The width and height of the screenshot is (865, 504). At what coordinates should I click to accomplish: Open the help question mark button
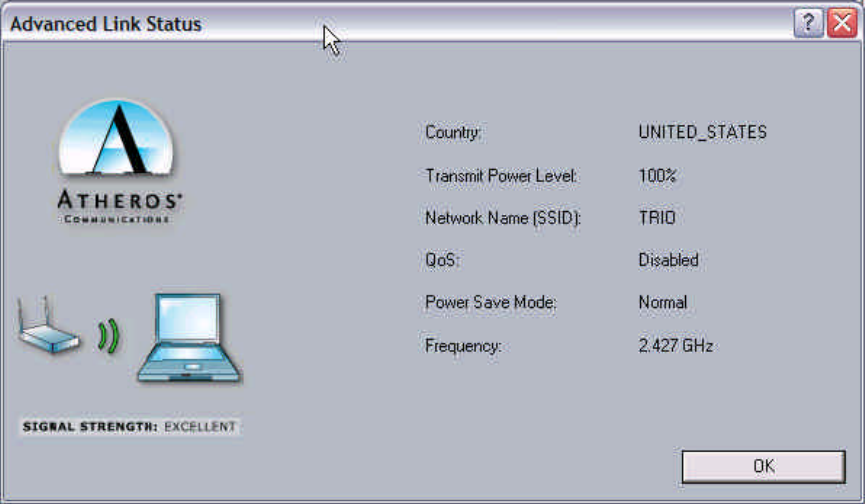tap(808, 24)
